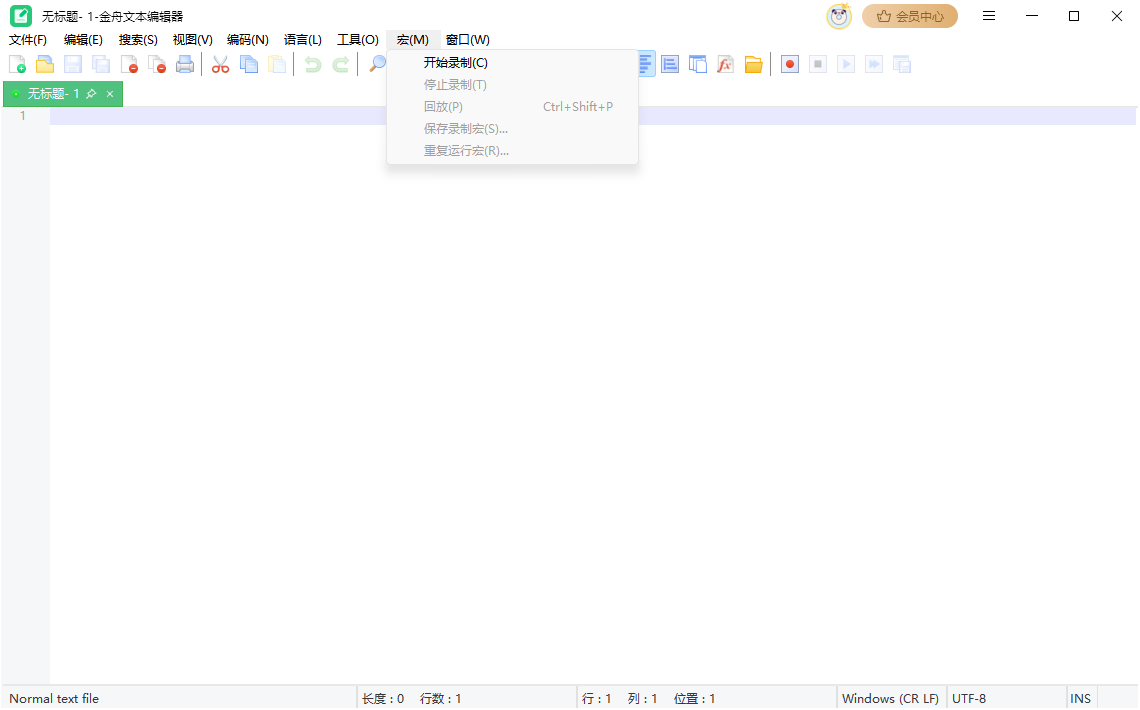Click the 行 : 1 status text

pos(596,698)
